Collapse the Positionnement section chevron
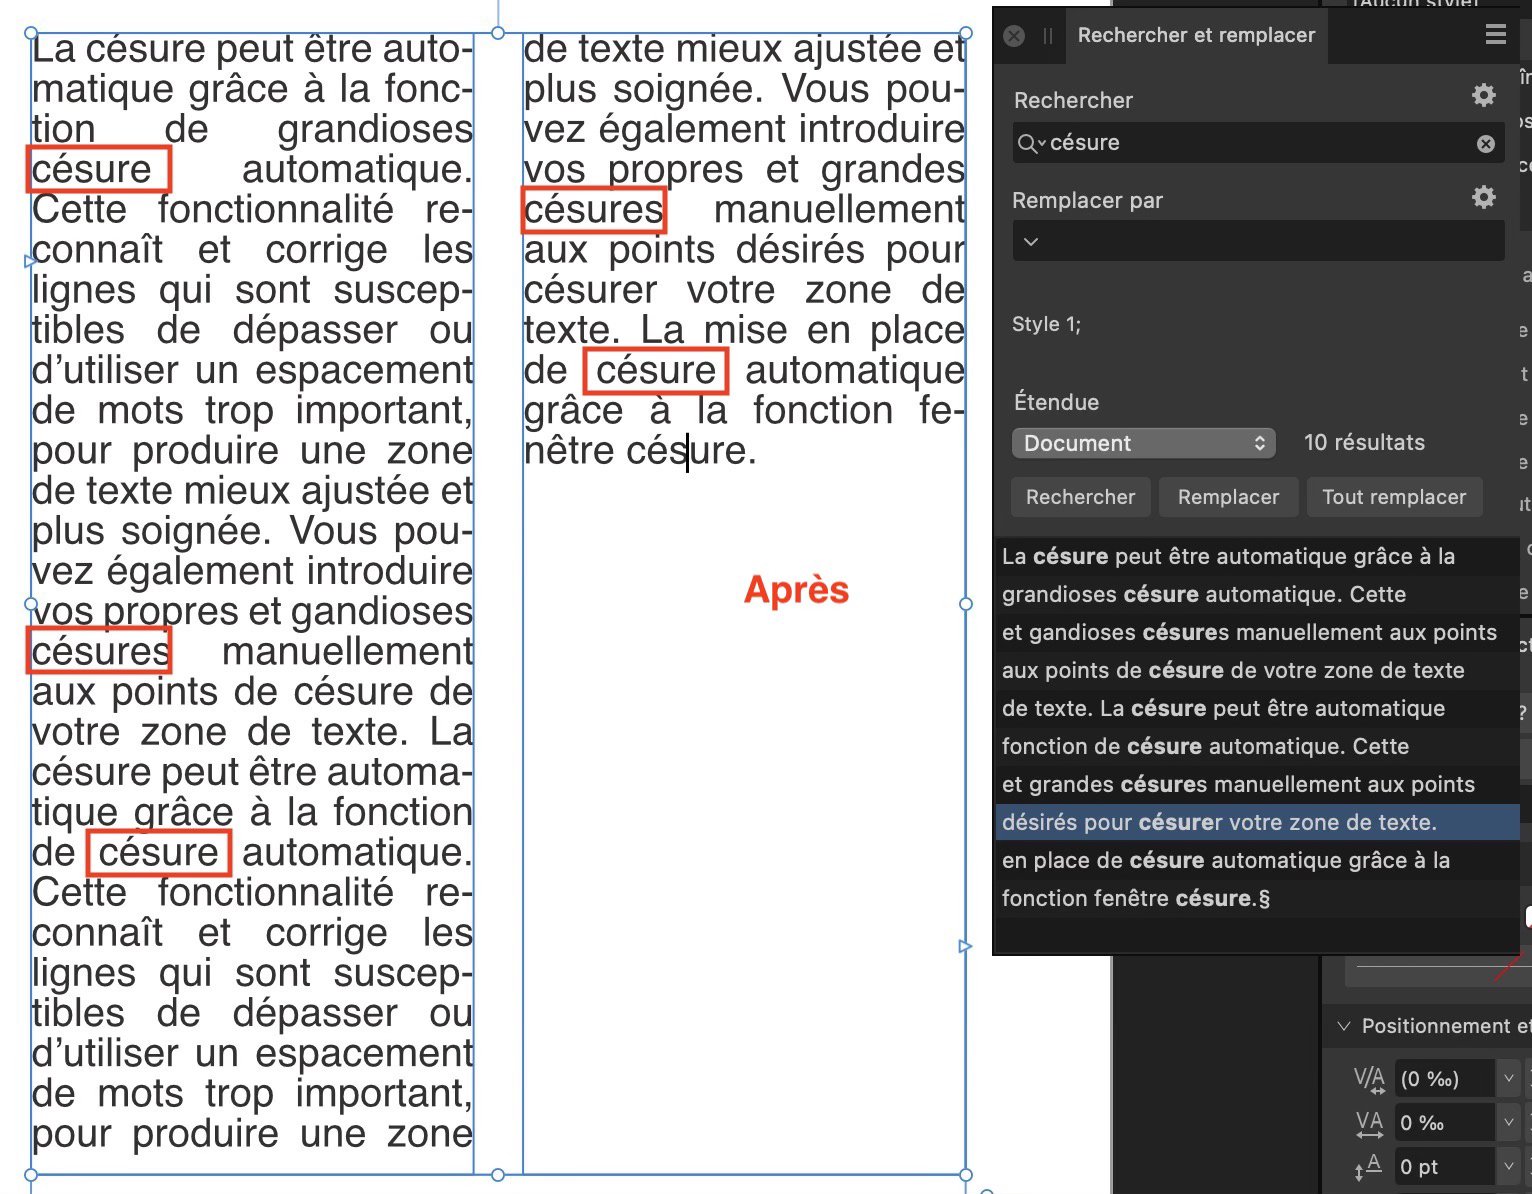 coord(1344,1026)
